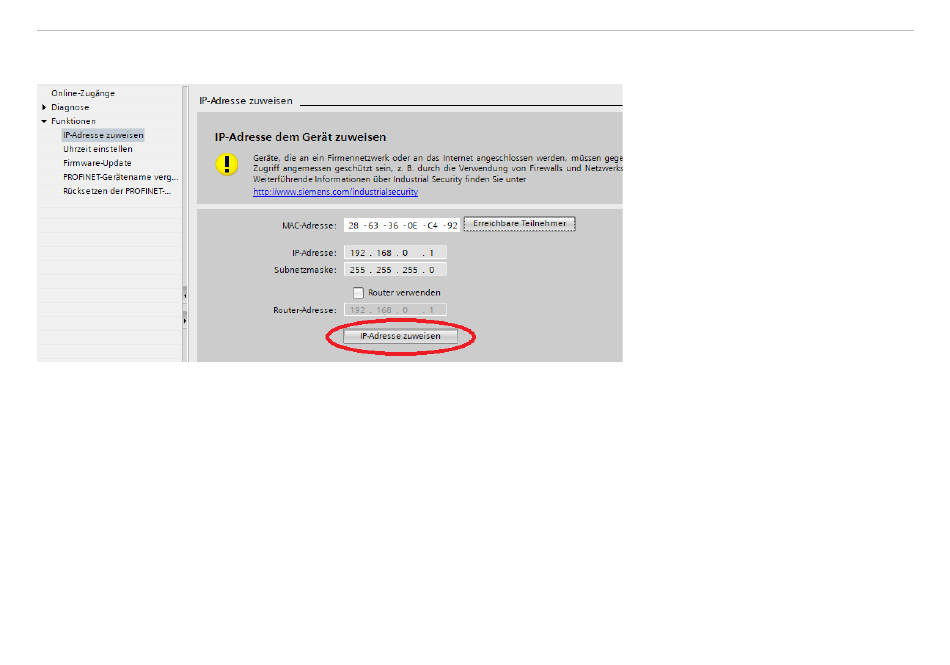Click the upper splitter collapse arrow

[x=185, y=295]
